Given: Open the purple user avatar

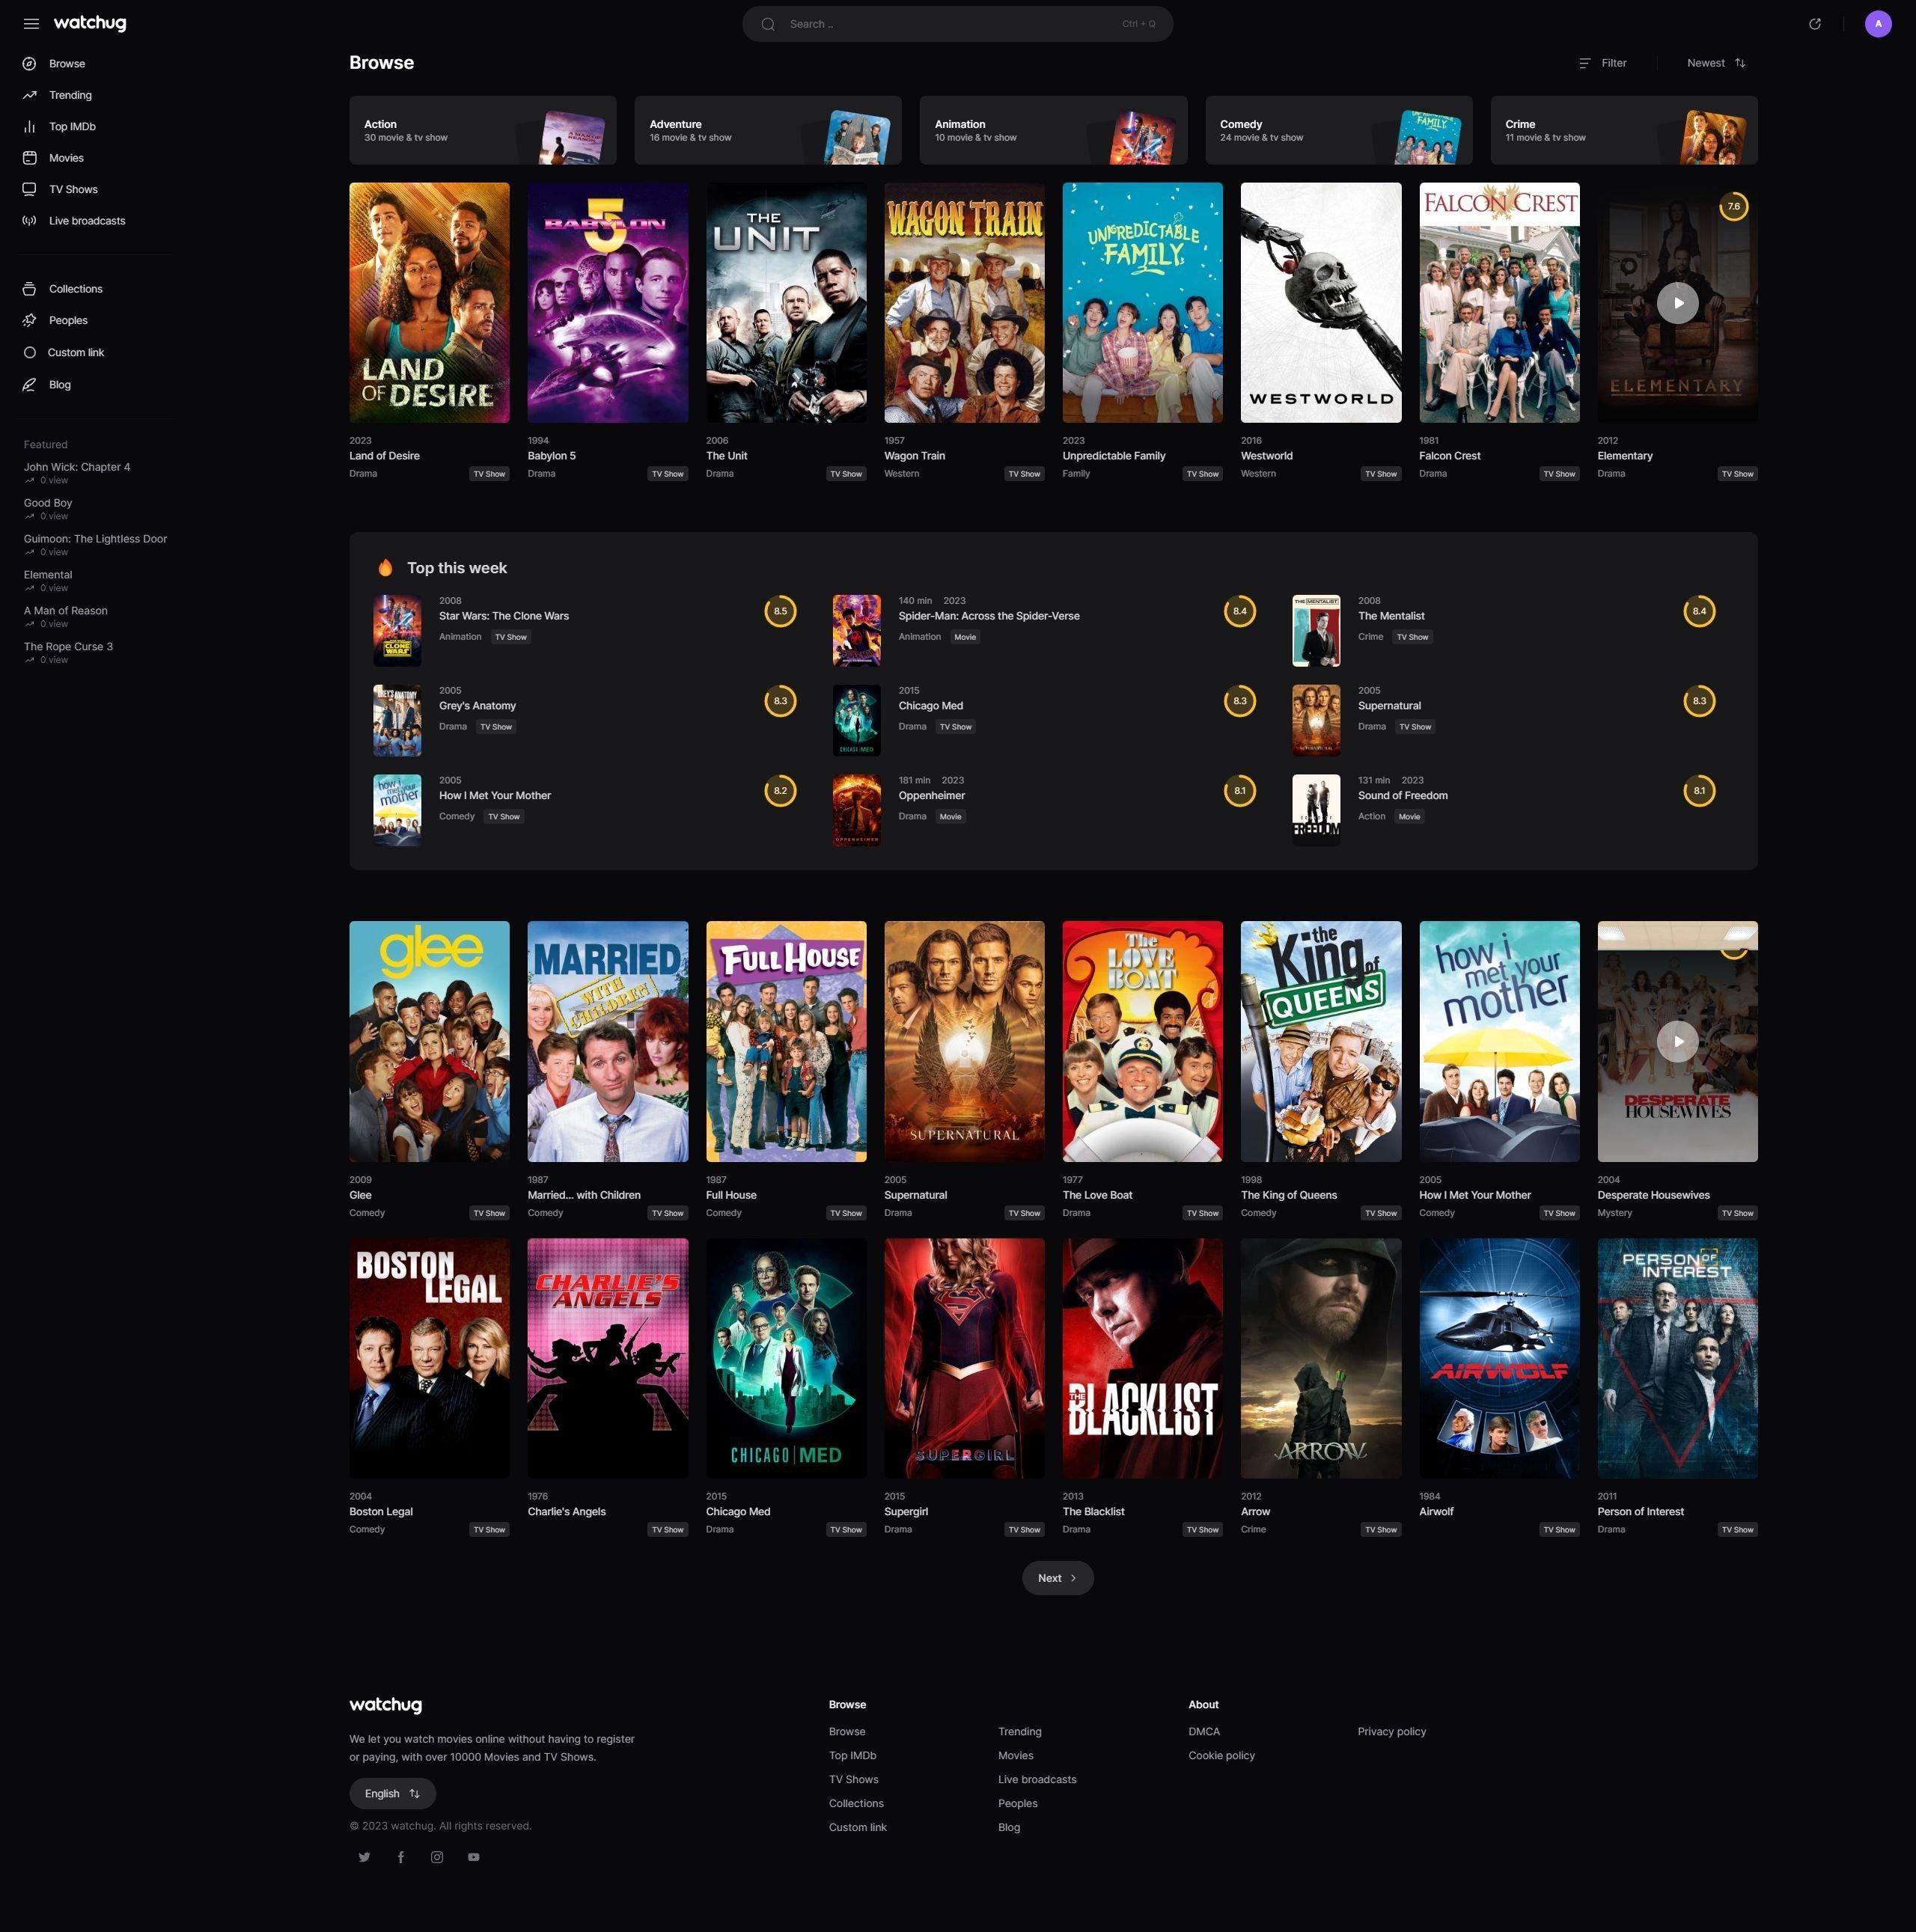Looking at the screenshot, I should click(x=1877, y=24).
